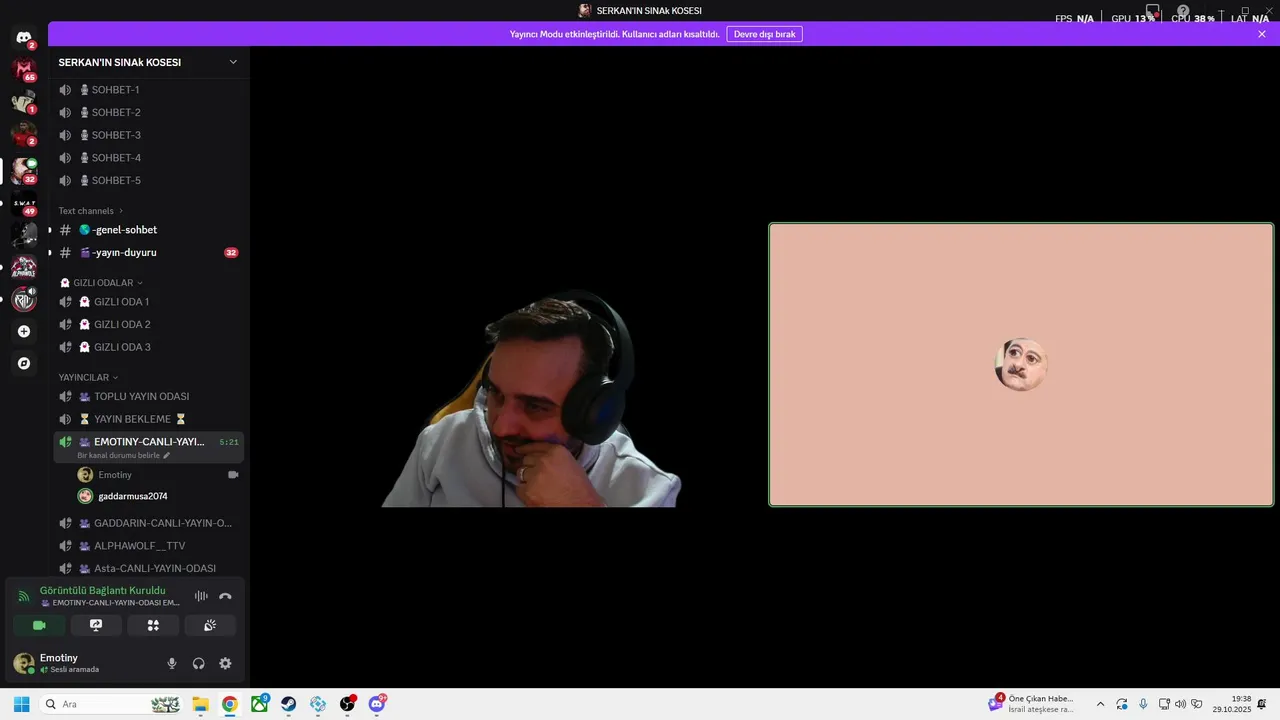Open the notifications bell in system tray
This screenshot has height=720, width=1280.
tap(1263, 704)
